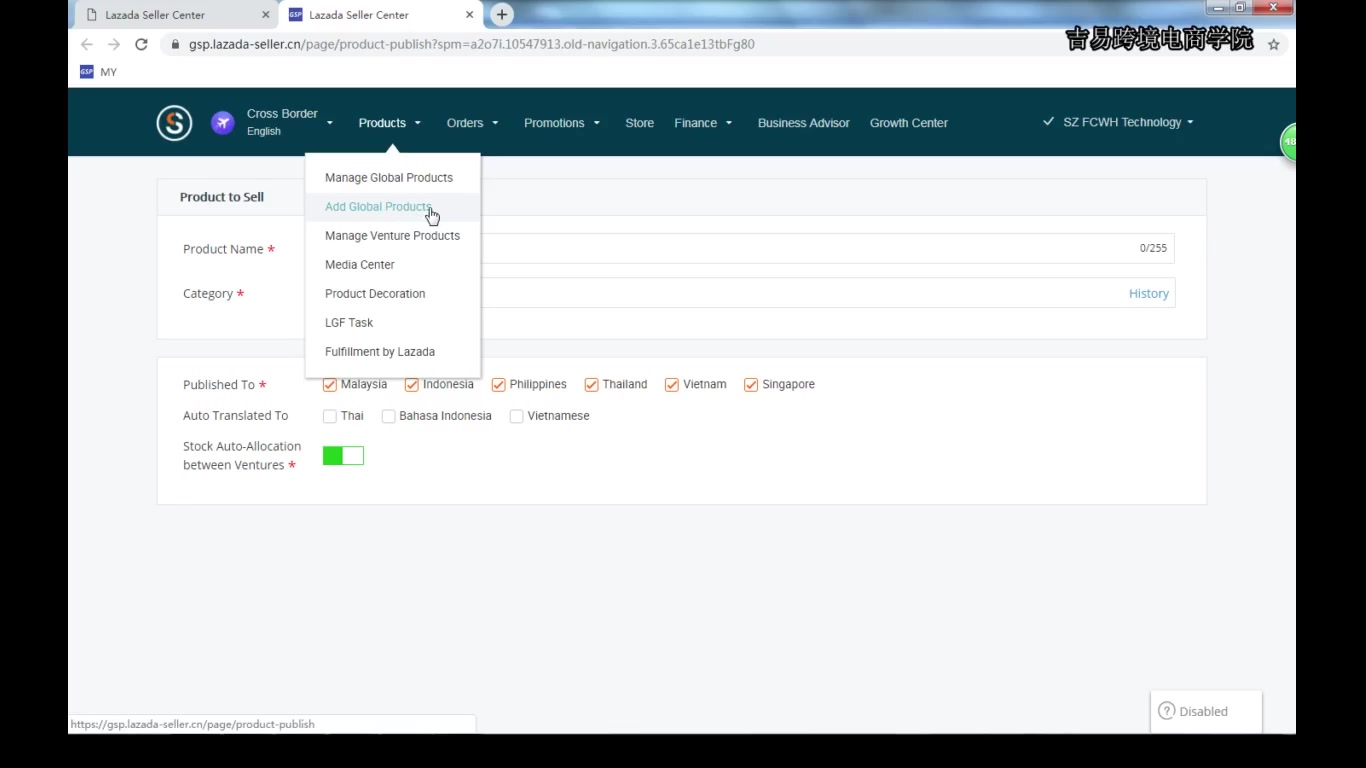Open a new browser tab
The image size is (1366, 768).
(x=502, y=15)
